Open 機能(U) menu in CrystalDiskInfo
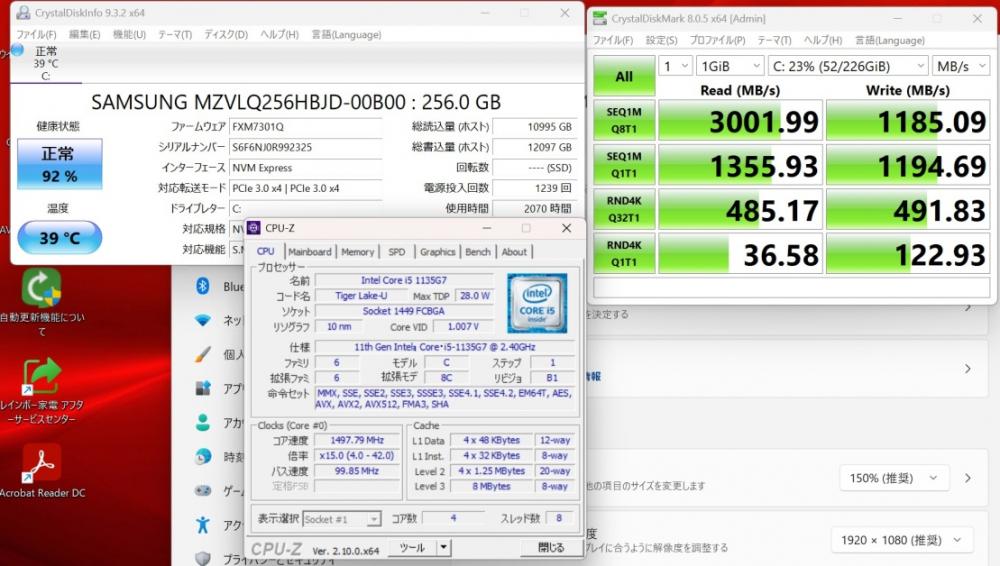 point(129,34)
